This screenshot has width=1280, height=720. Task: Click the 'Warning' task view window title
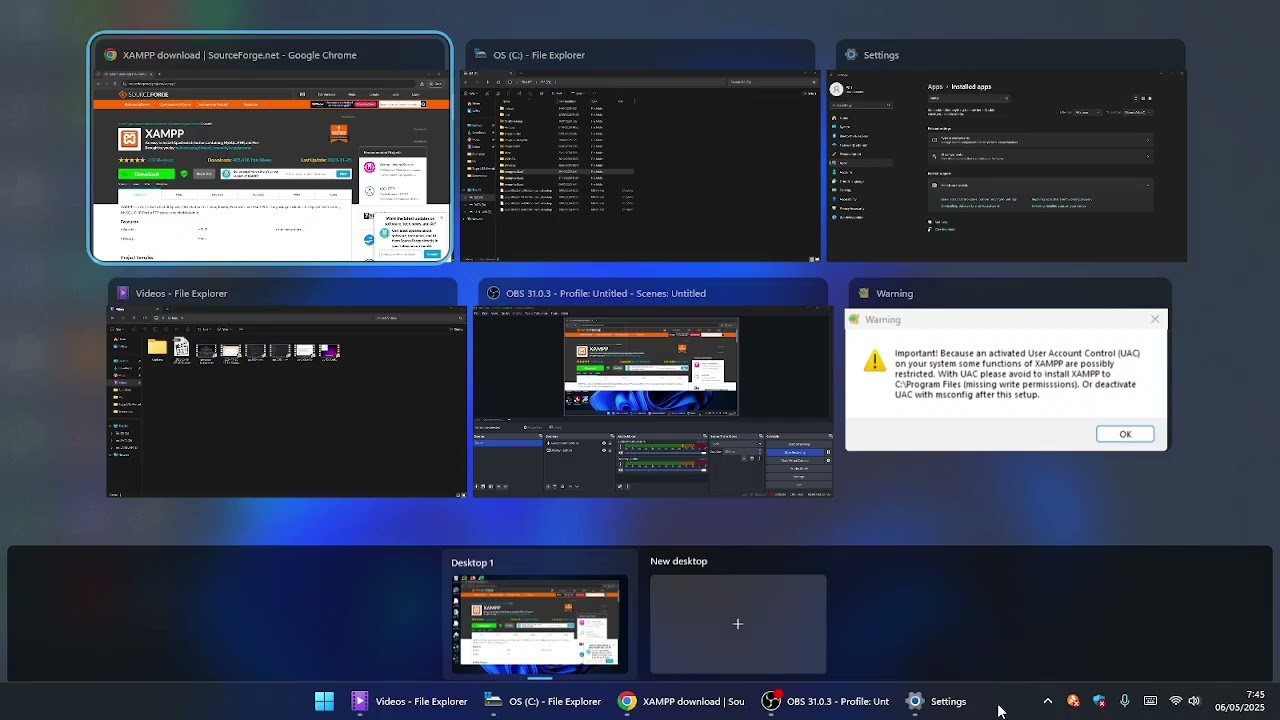(x=894, y=293)
